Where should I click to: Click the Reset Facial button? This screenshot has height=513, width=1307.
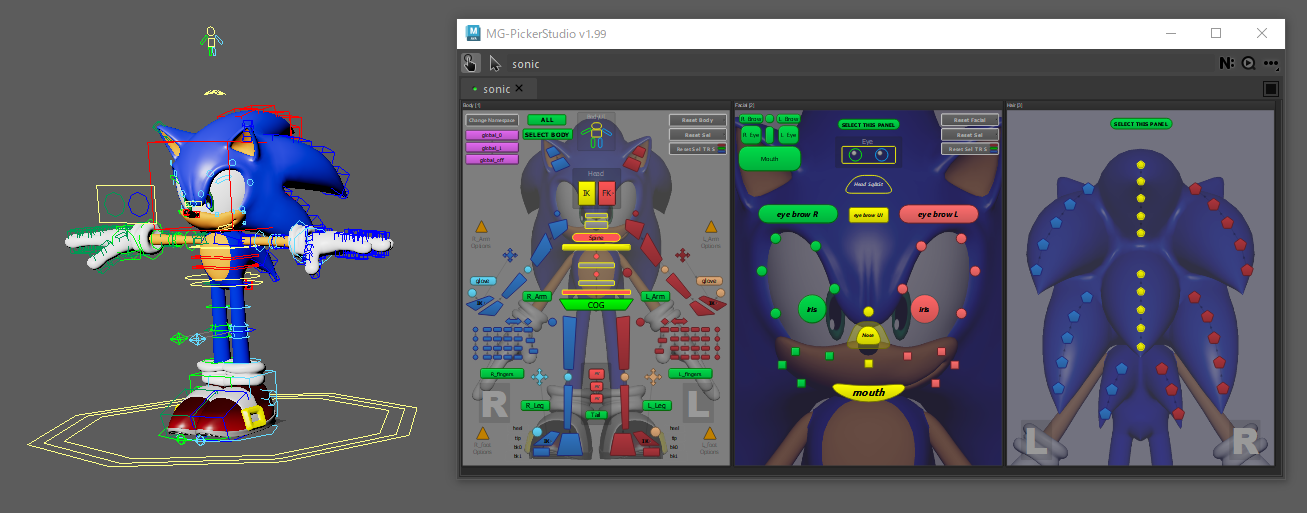(x=970, y=120)
